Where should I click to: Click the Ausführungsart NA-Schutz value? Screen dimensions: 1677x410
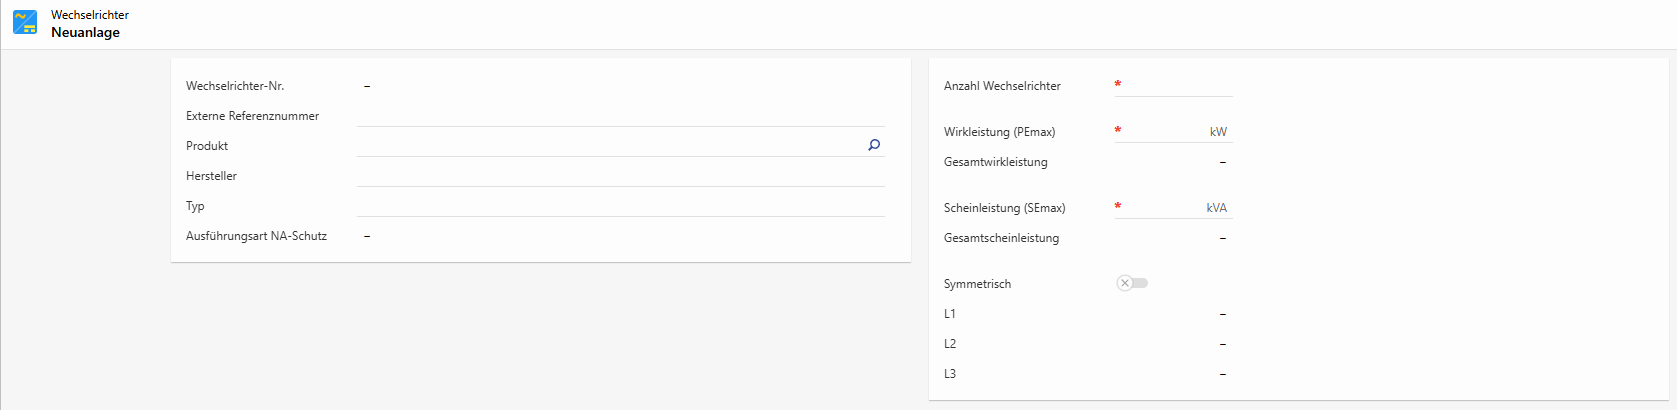367,236
